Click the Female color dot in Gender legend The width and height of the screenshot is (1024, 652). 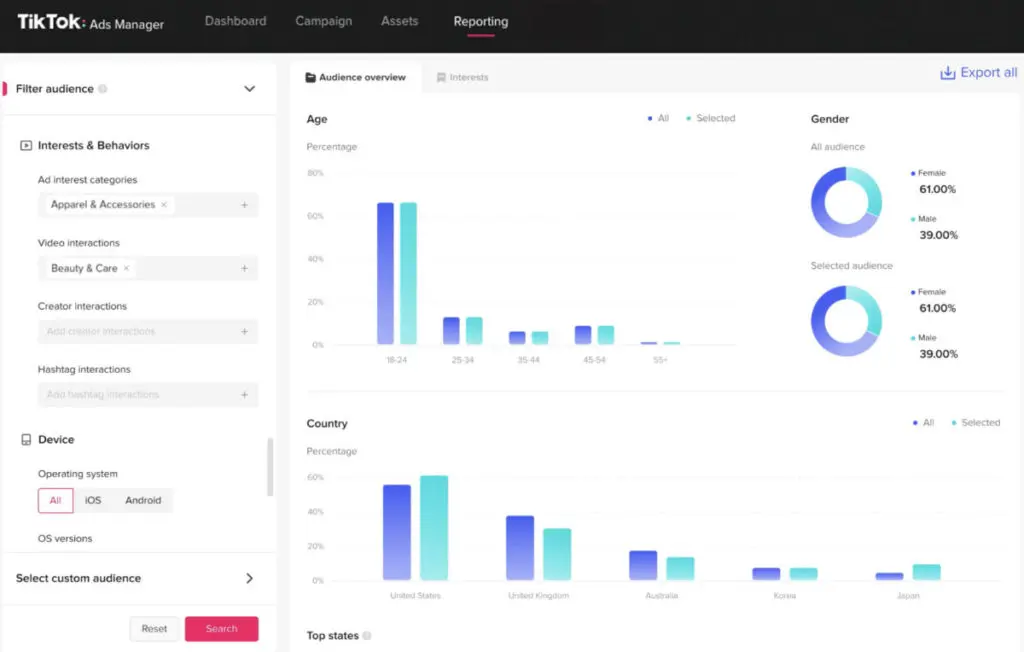(913, 173)
